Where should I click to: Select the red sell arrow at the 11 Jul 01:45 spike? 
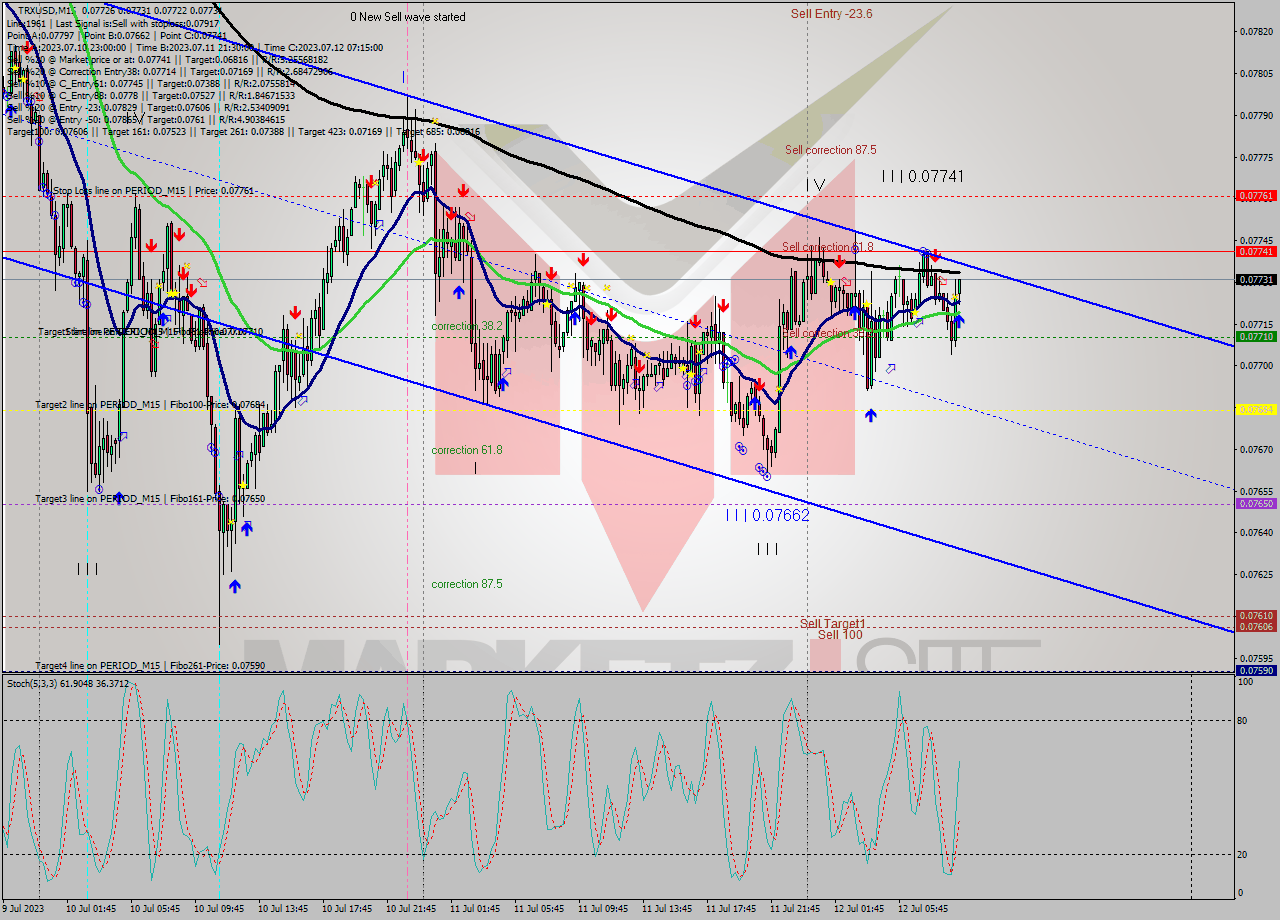pyautogui.click(x=463, y=190)
